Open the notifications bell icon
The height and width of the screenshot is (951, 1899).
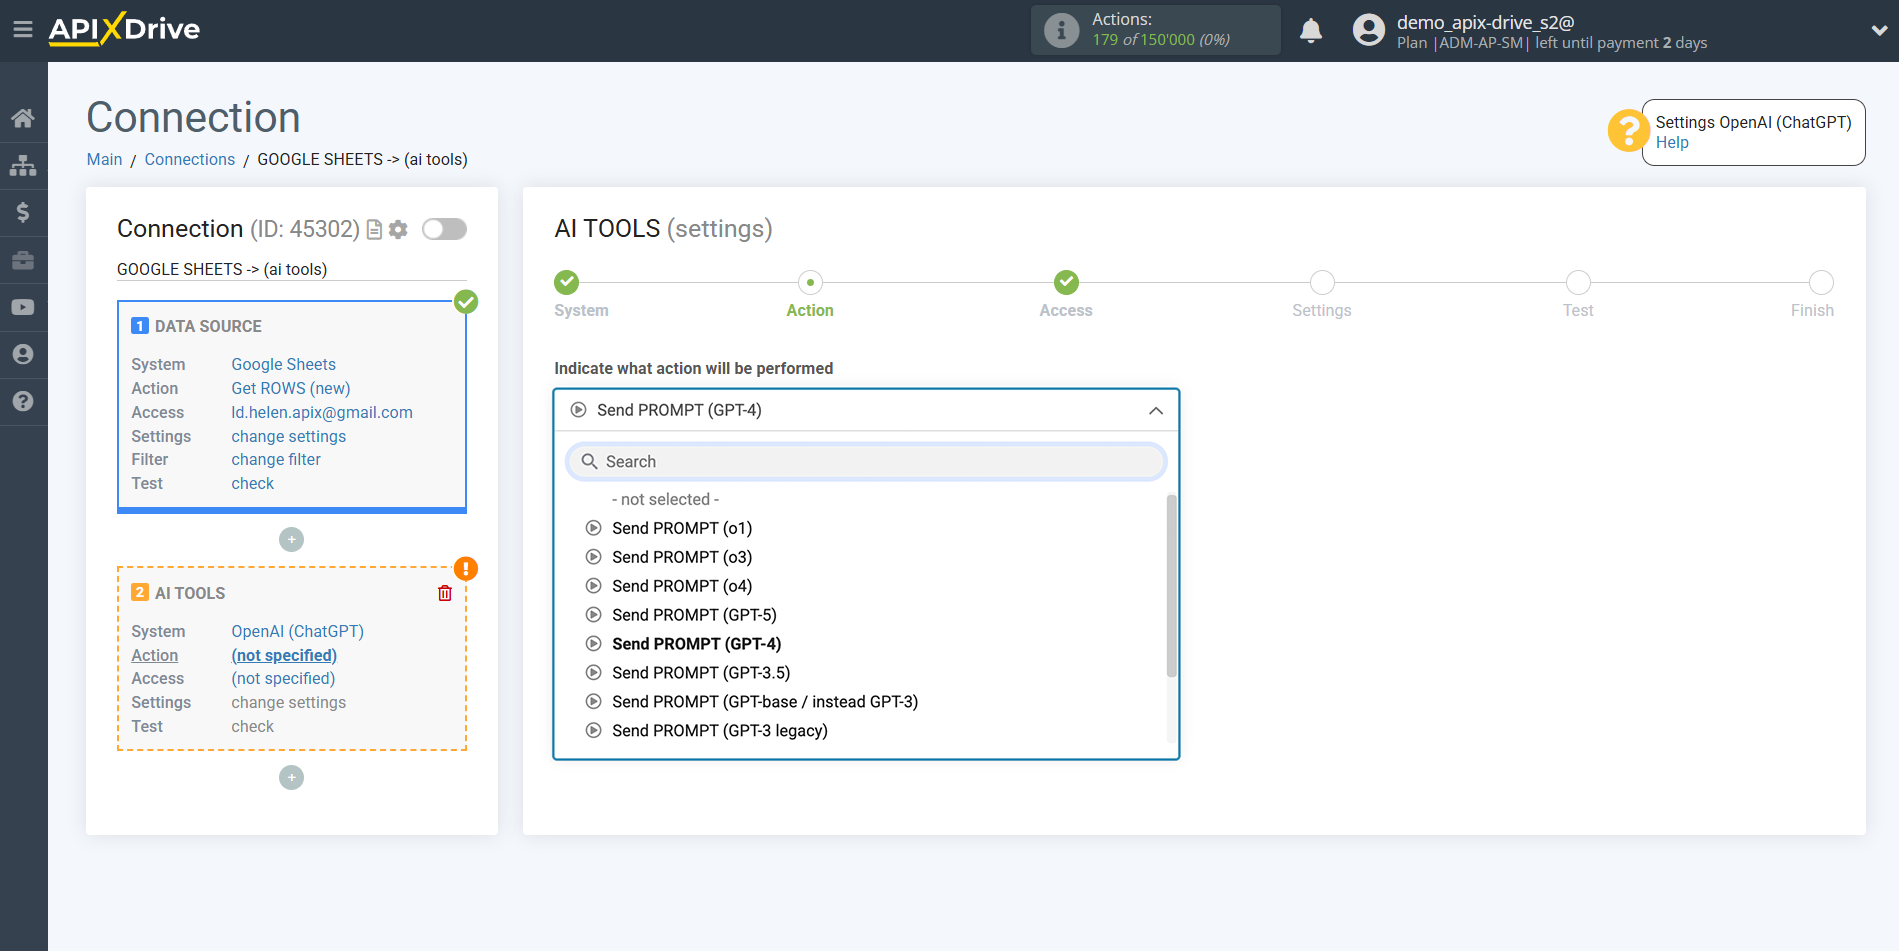[x=1311, y=30]
